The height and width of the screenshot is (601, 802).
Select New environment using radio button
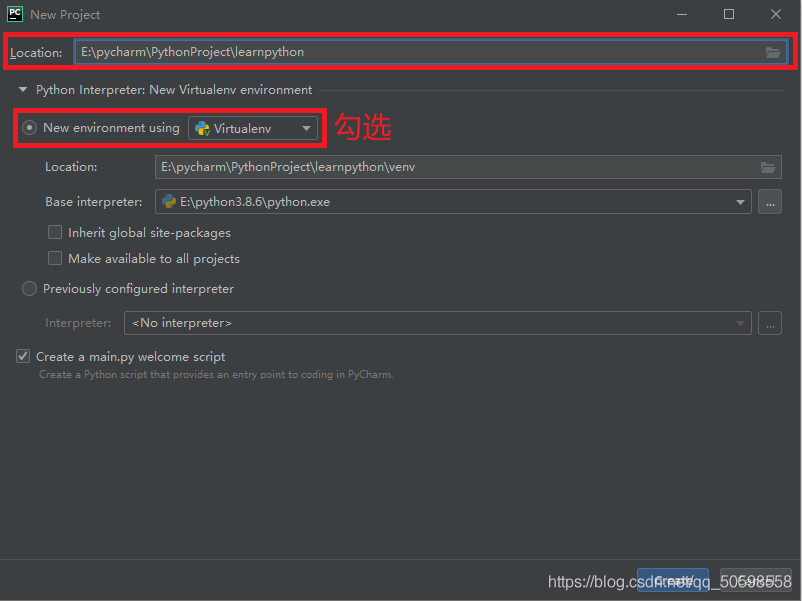(29, 128)
